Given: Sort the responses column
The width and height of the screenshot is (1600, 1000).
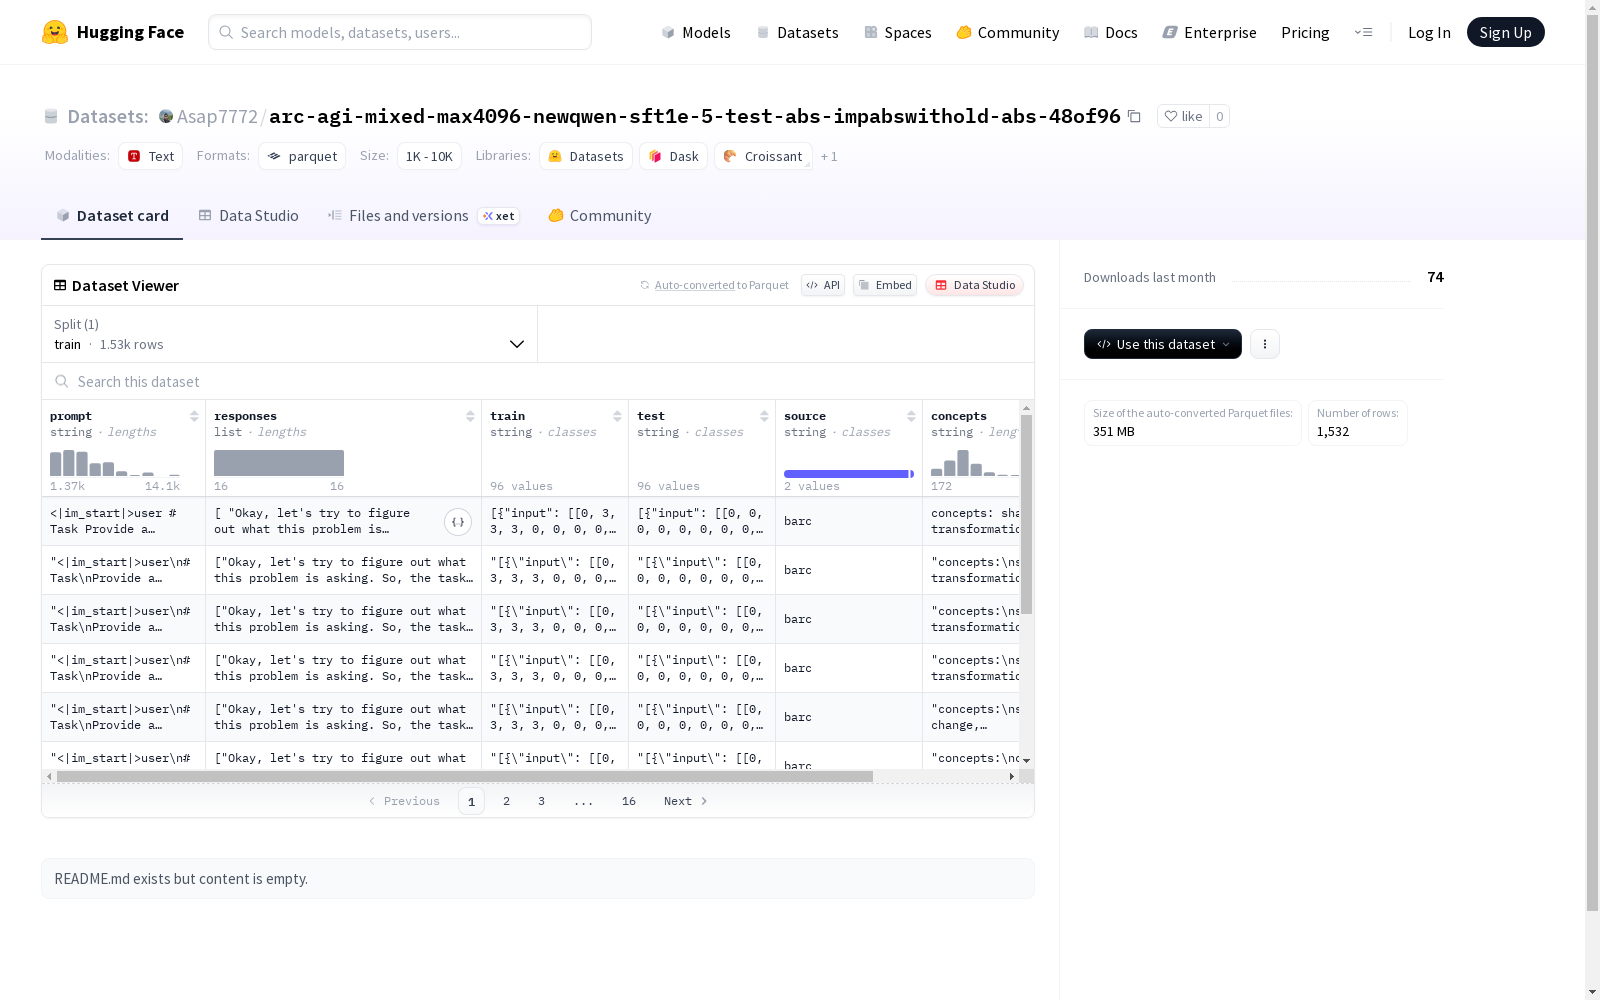Looking at the screenshot, I should pos(470,416).
